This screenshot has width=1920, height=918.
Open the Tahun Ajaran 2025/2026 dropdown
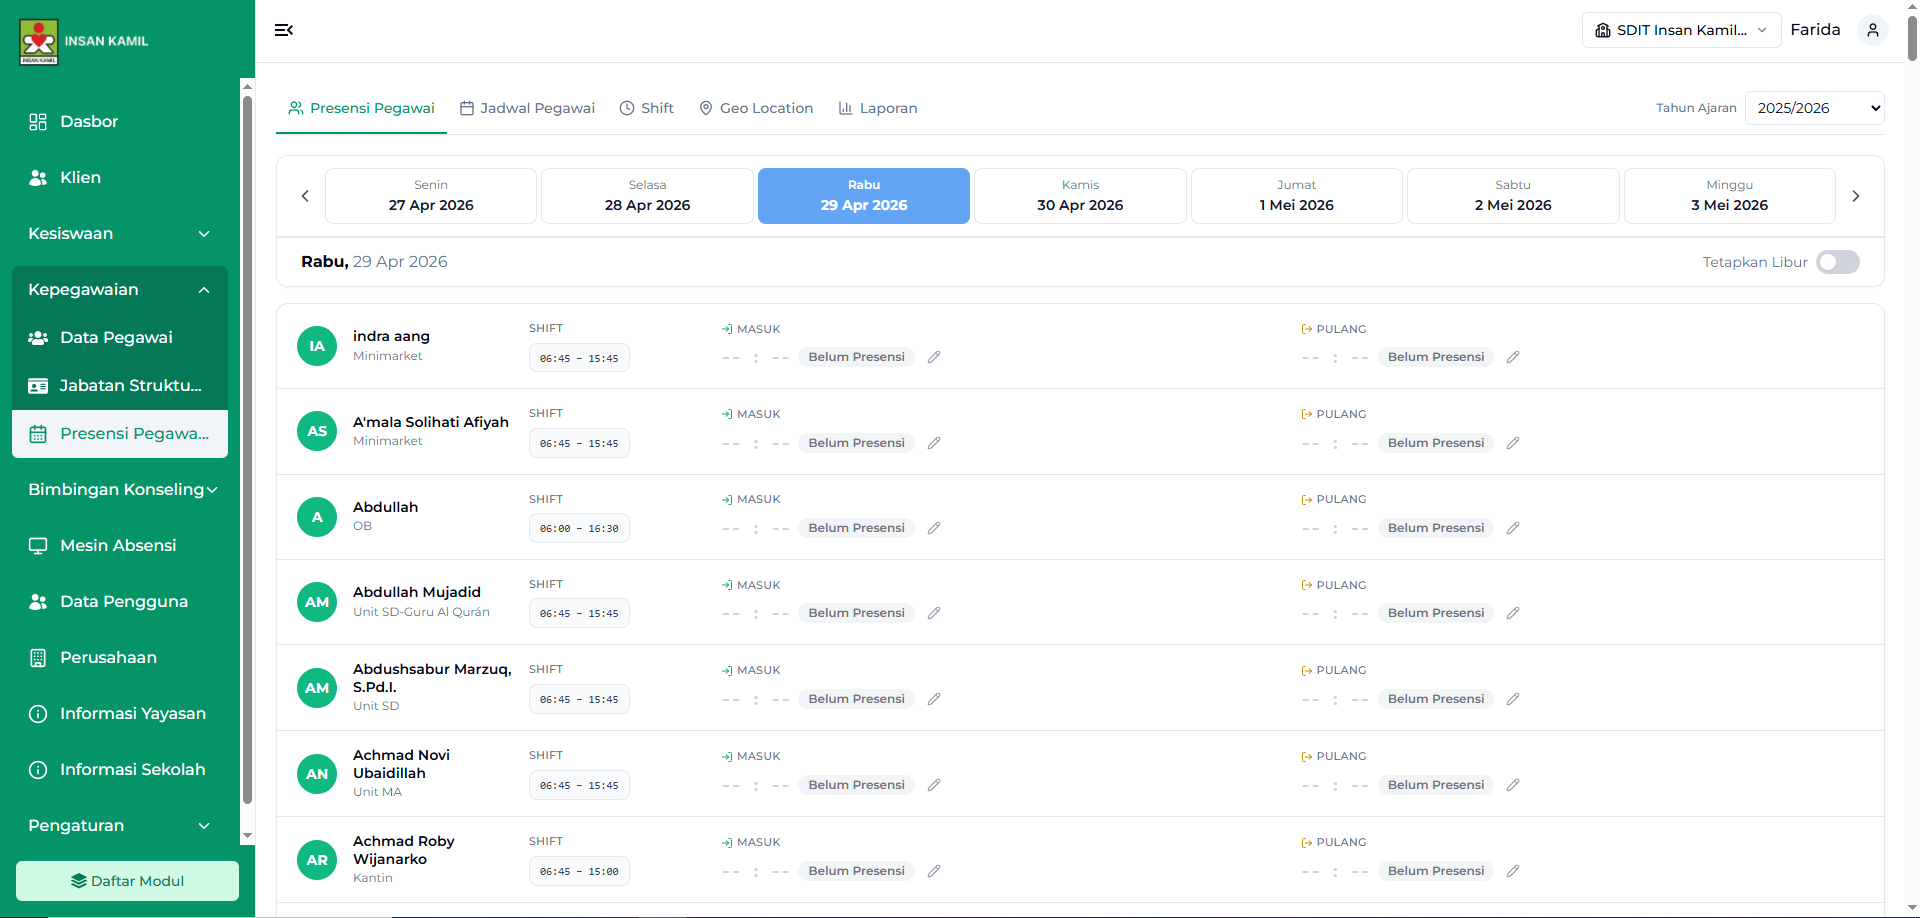1814,108
